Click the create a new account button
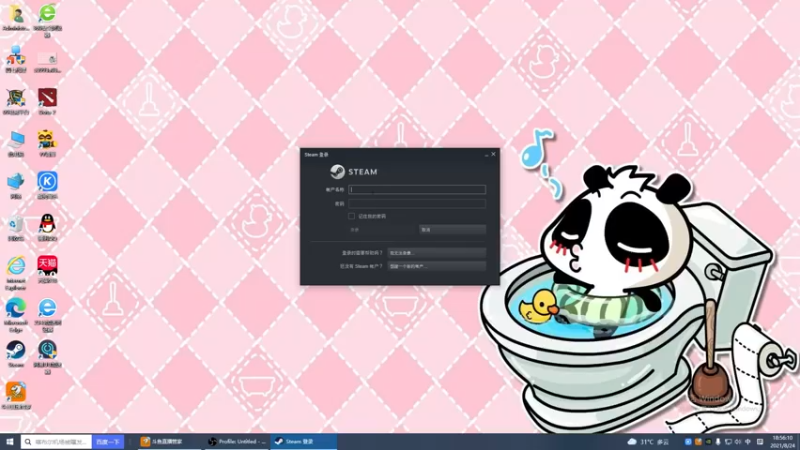Image resolution: width=800 pixels, height=450 pixels. [436, 266]
